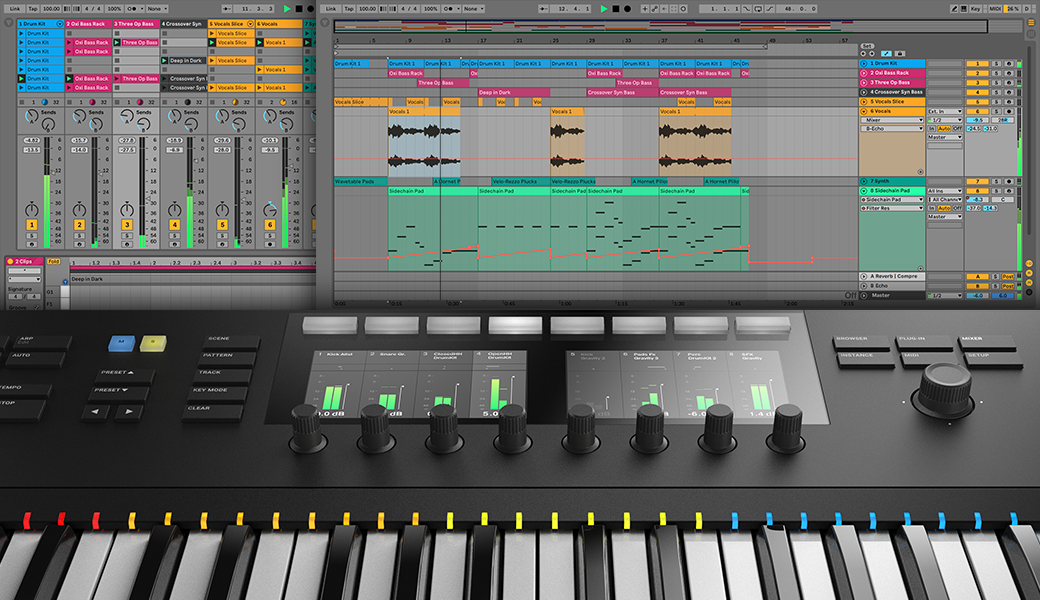Enable Draw Mode pencil icon

click(x=954, y=9)
